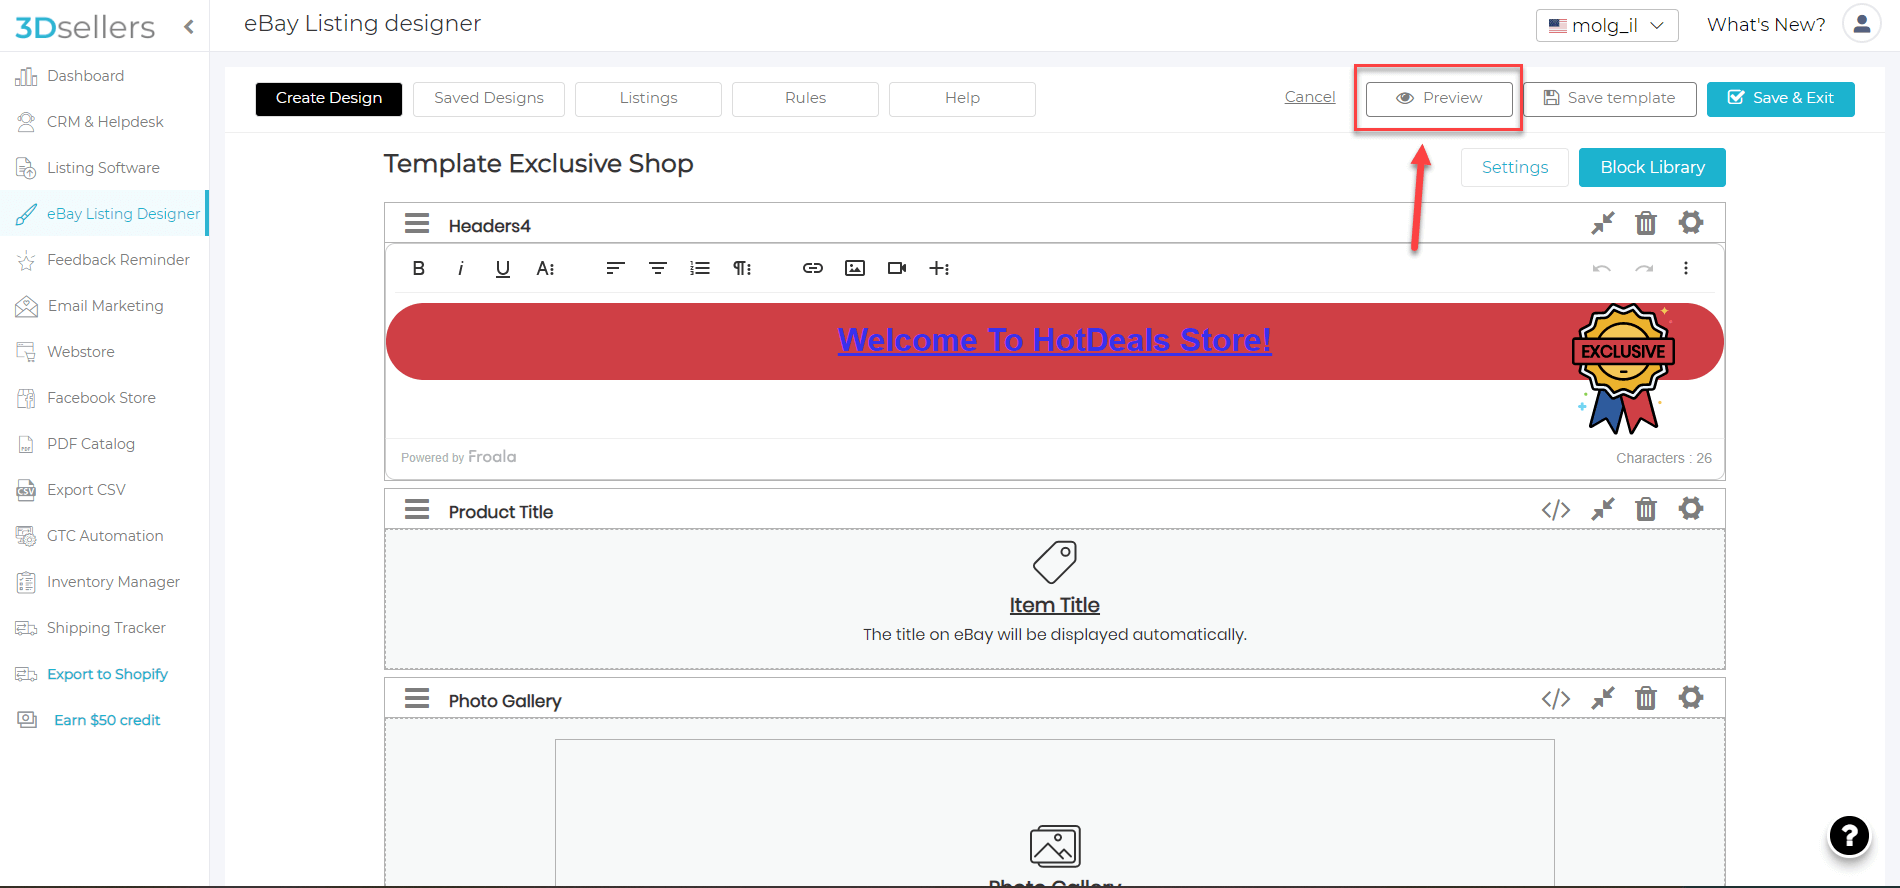
Task: Open the Listings tab
Action: 648,99
